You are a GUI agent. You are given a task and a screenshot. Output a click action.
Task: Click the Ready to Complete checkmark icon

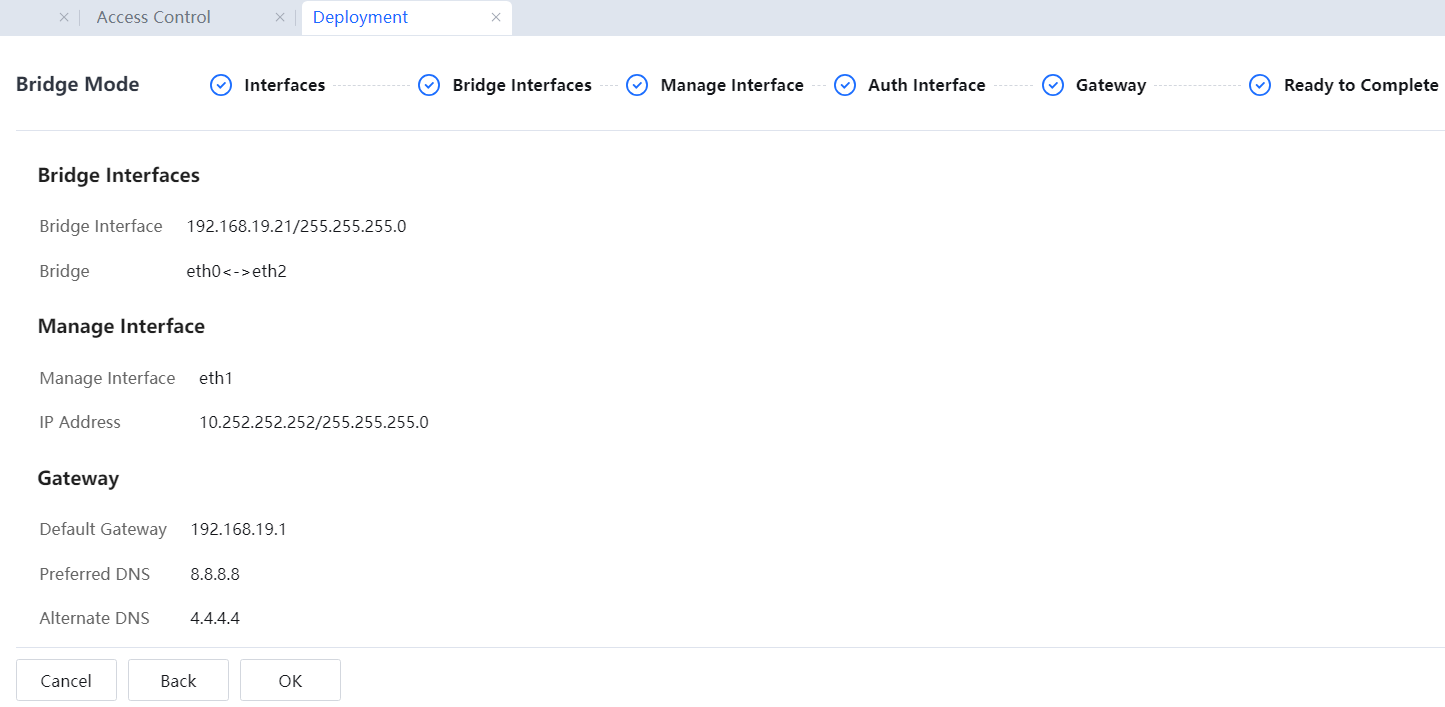[1260, 86]
